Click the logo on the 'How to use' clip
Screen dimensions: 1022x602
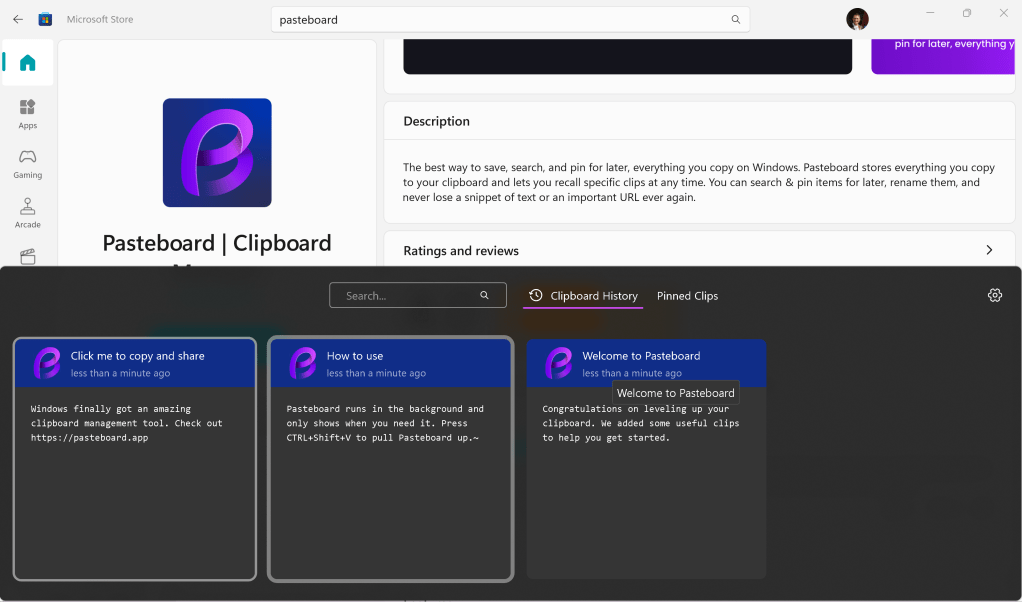click(303, 363)
